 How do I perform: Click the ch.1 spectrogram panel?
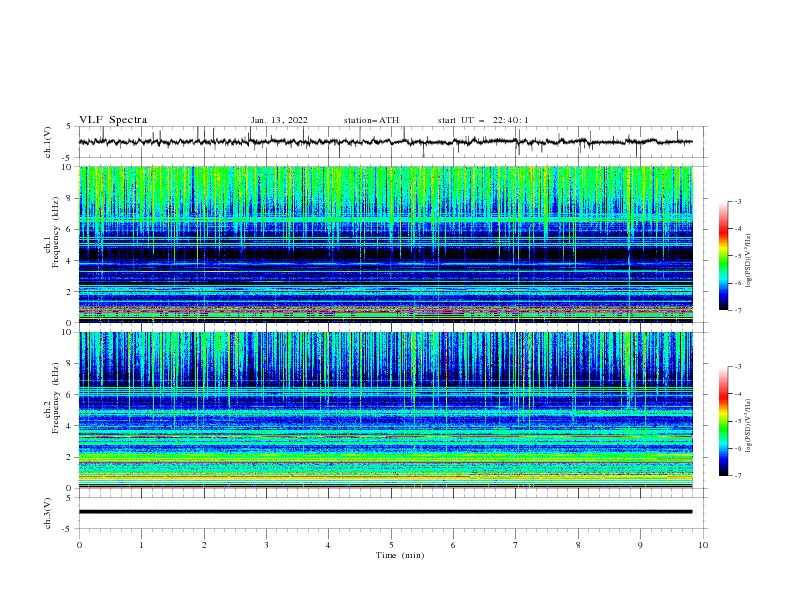point(386,244)
